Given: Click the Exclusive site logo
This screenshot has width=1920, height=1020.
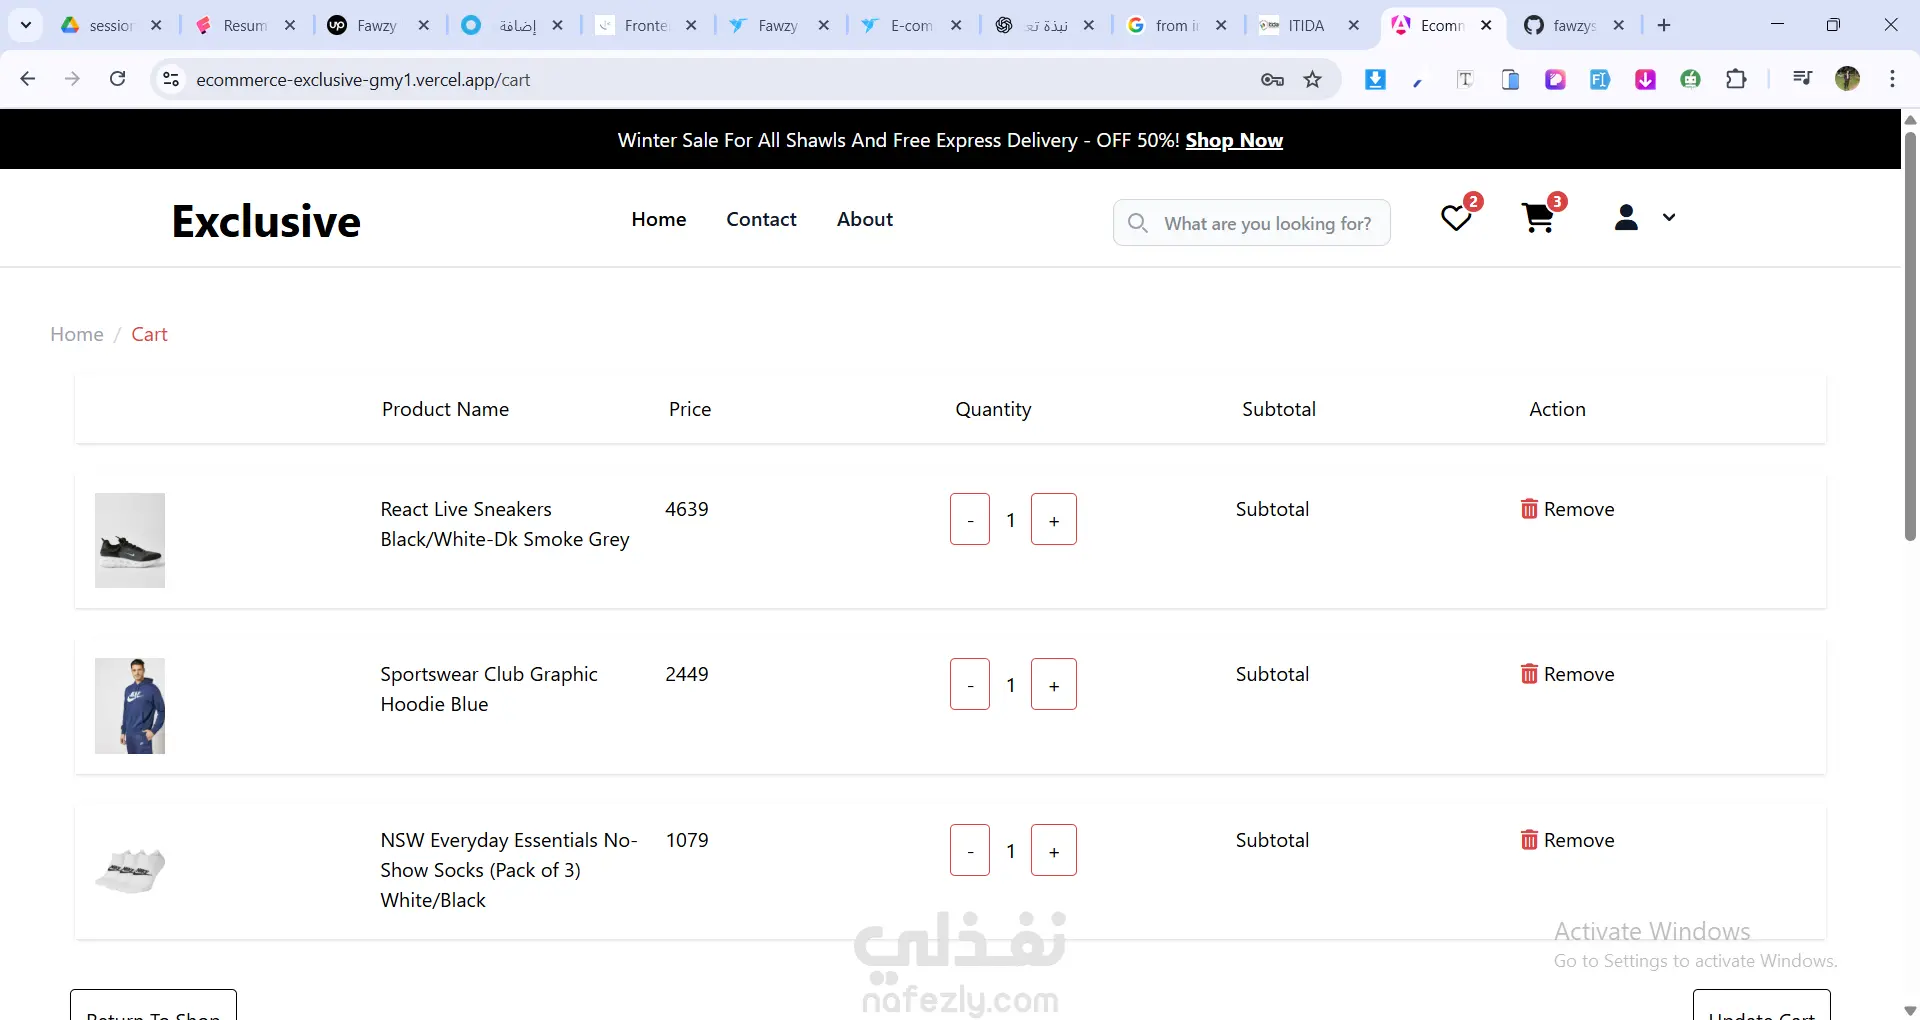Looking at the screenshot, I should pos(266,221).
